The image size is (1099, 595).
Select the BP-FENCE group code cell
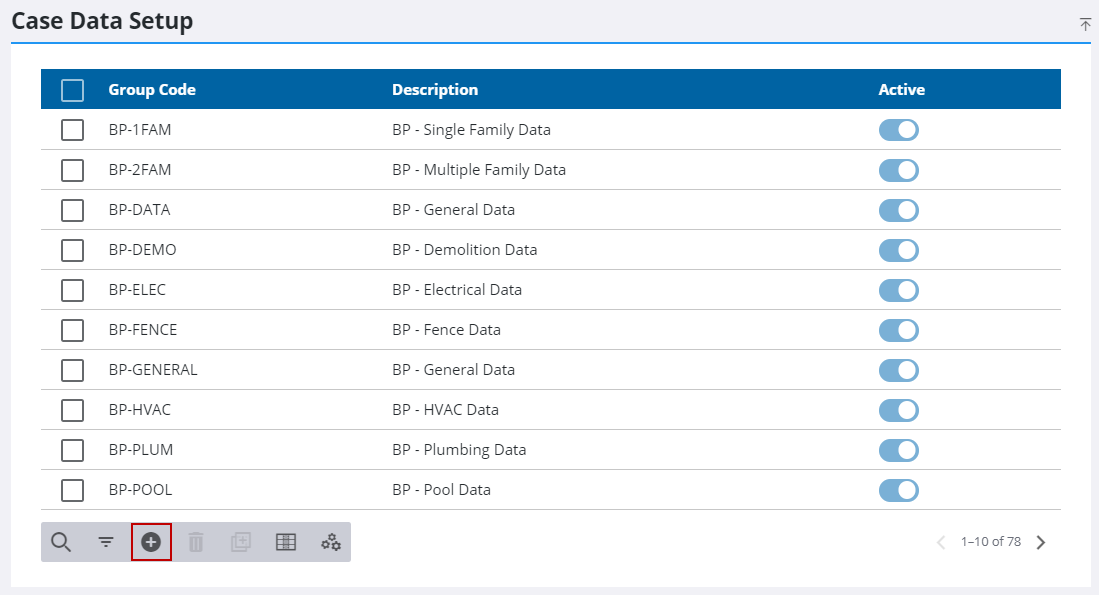143,330
